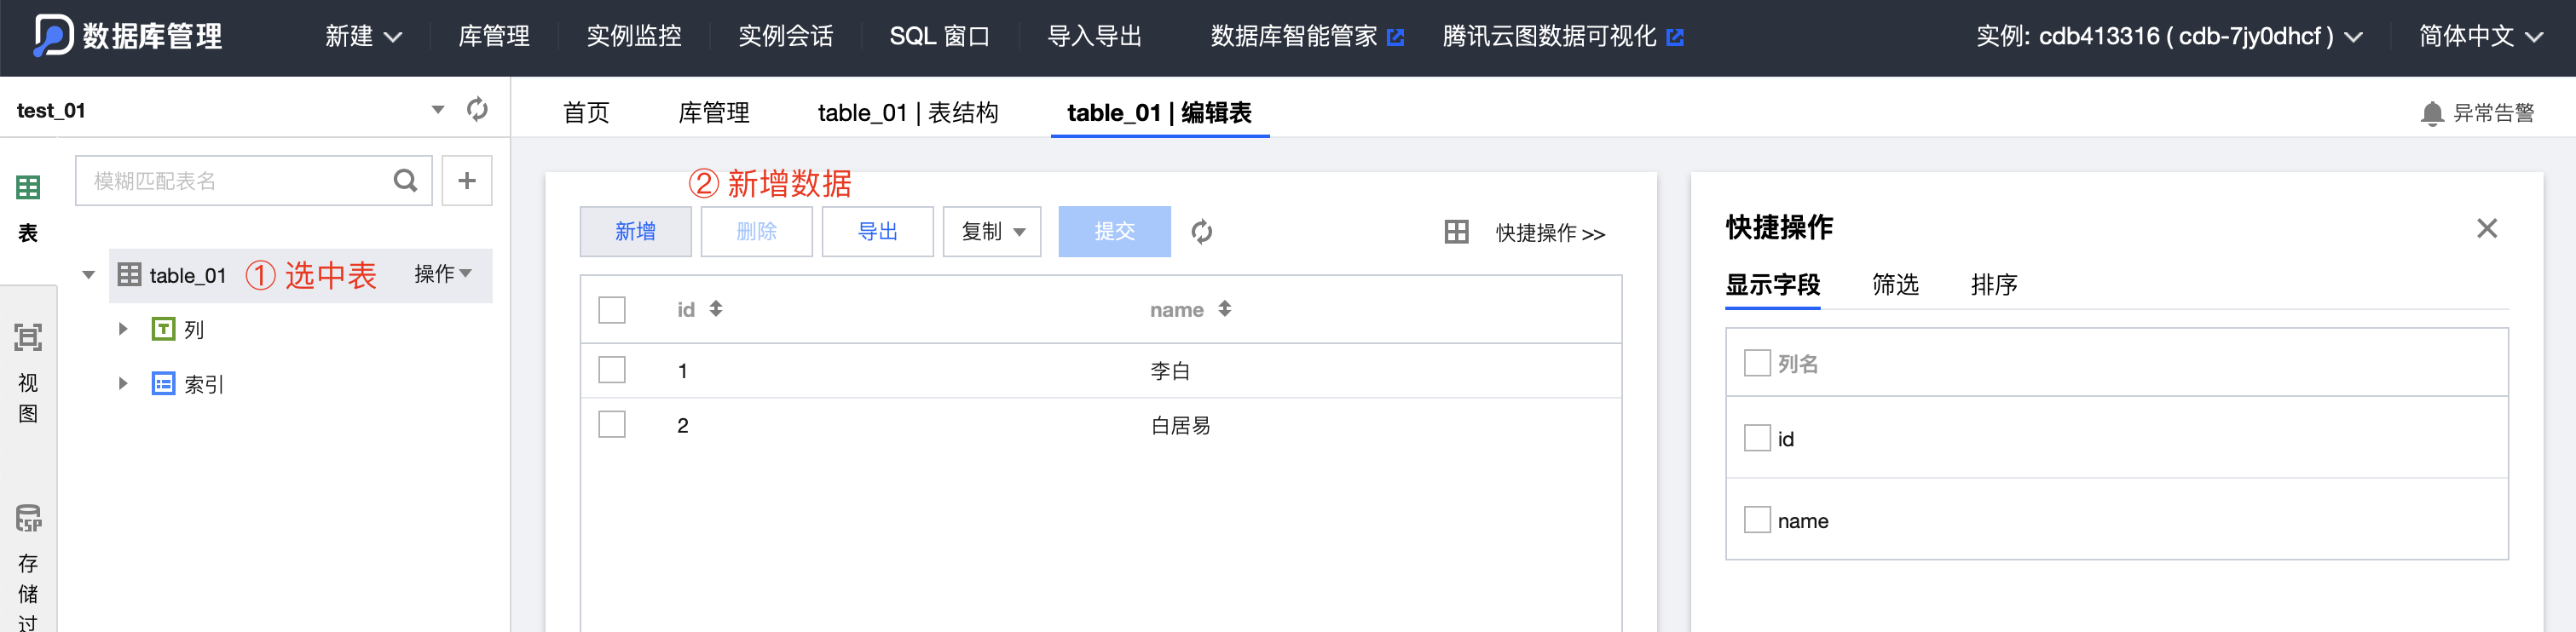Click the 模糊匹配表名 search field
2576x632 pixels.
pyautogui.click(x=237, y=181)
